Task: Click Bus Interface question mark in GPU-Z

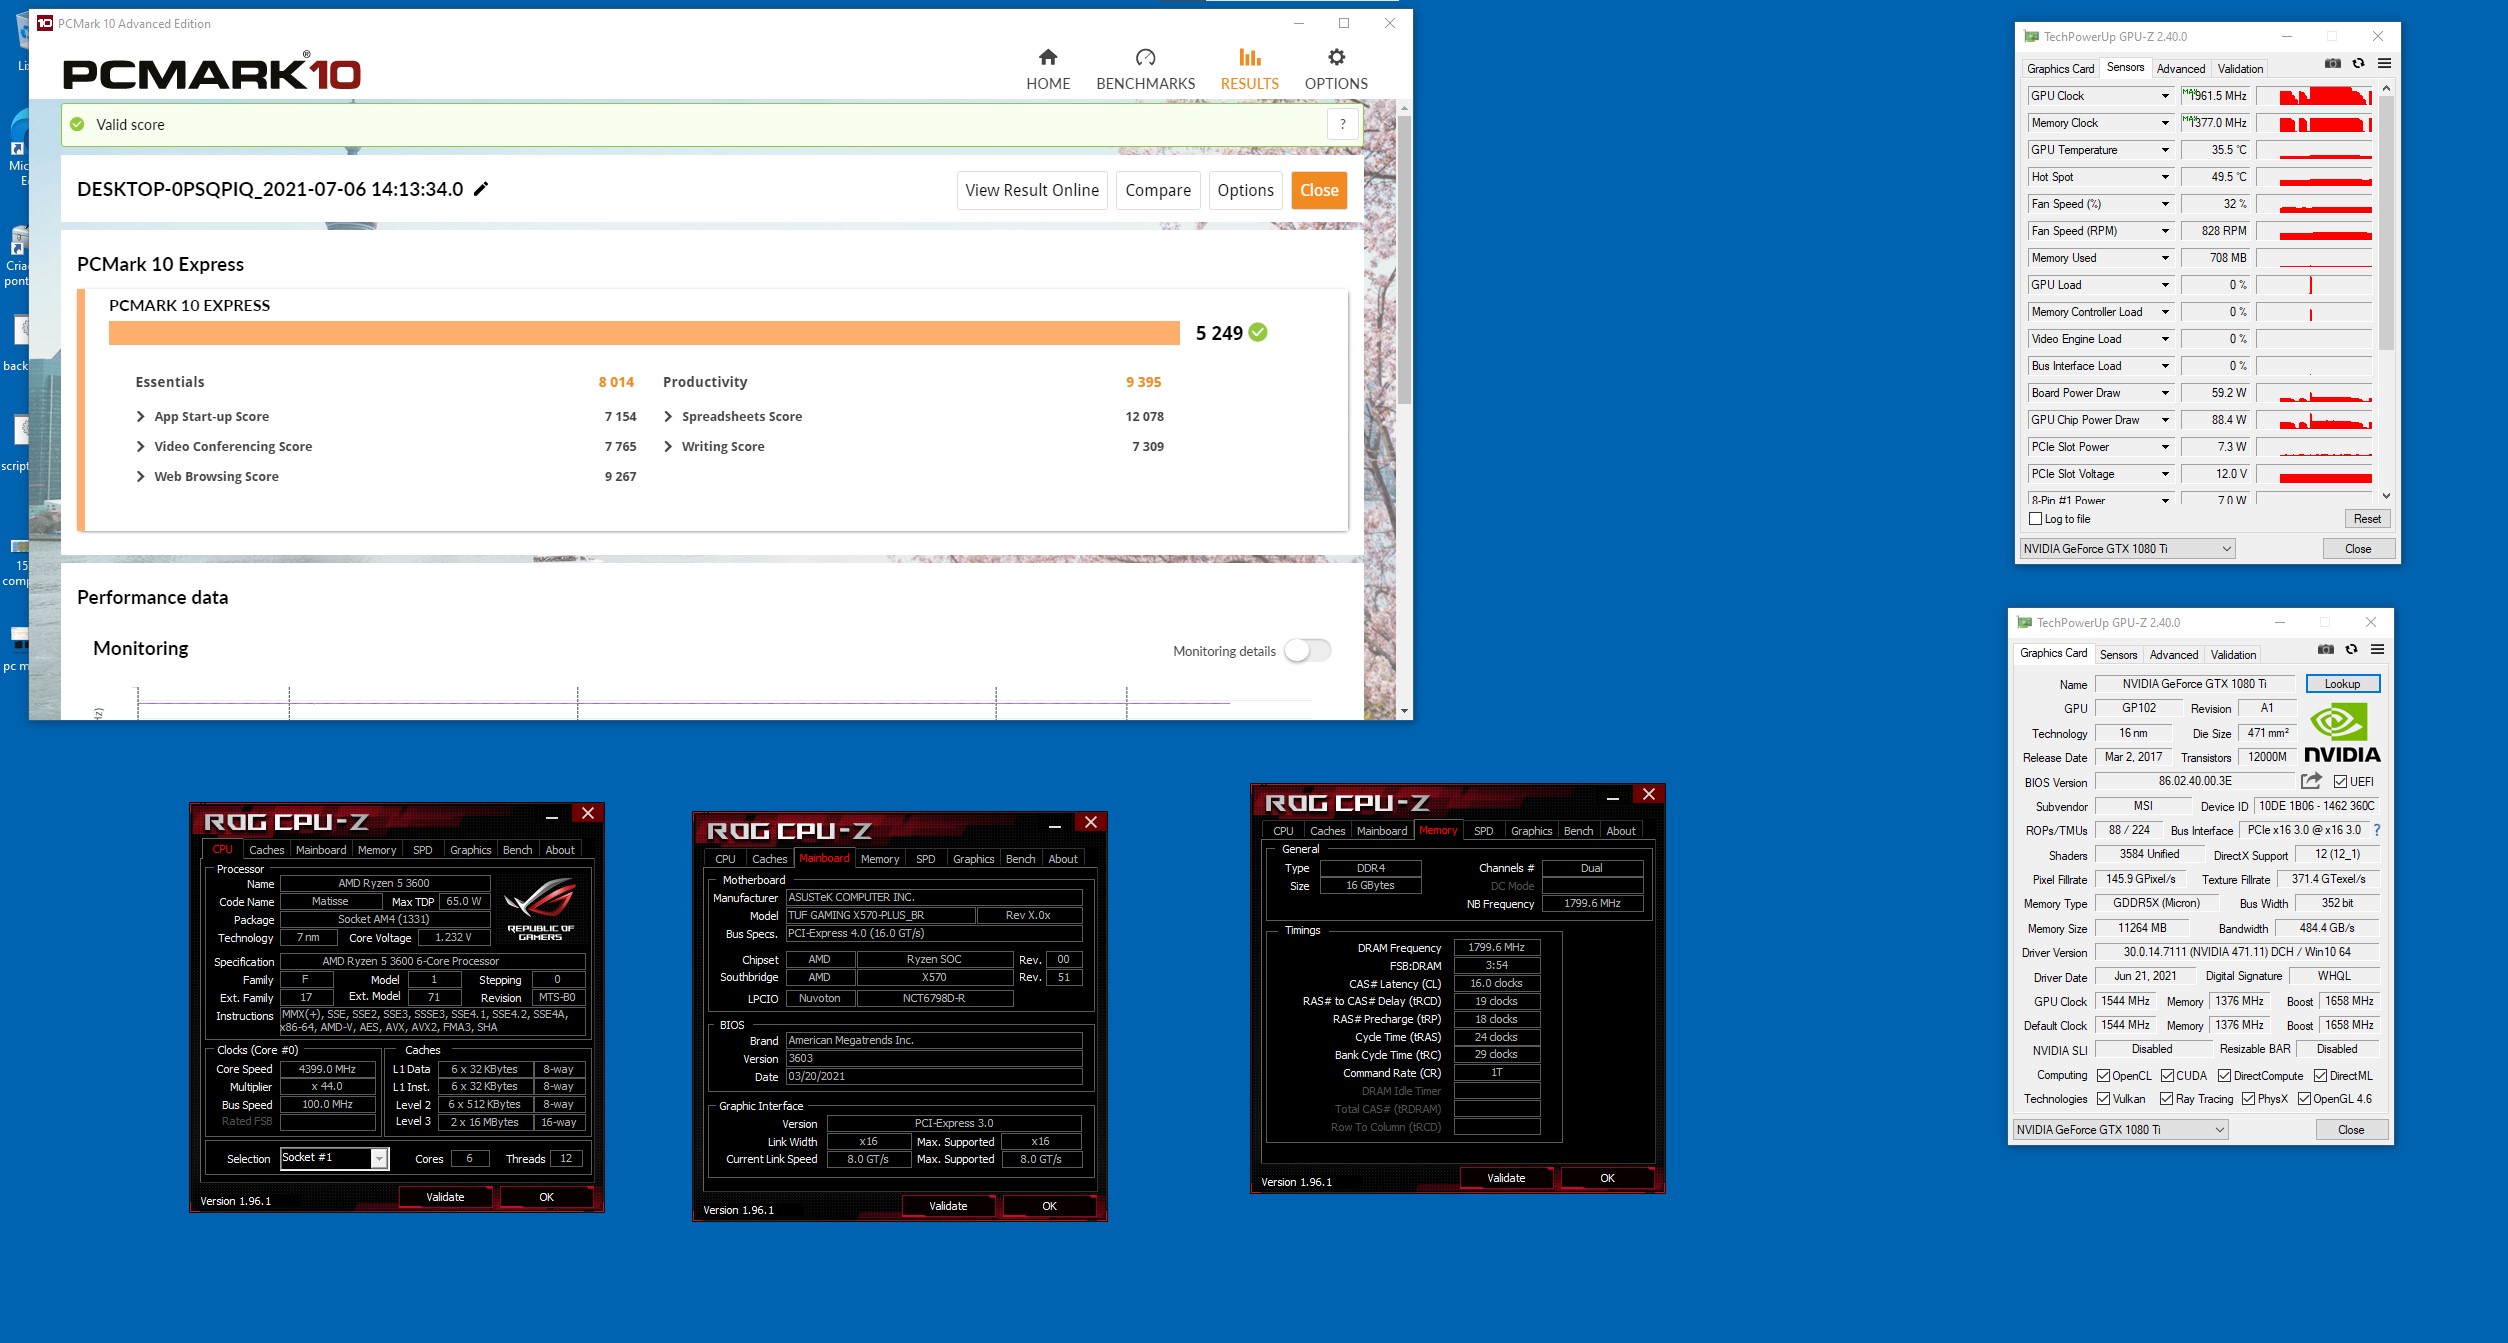Action: click(x=2377, y=830)
